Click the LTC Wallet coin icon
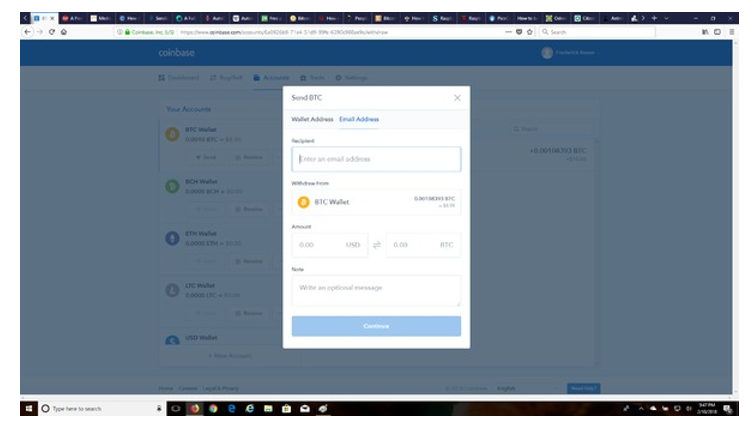746x431 pixels. coord(172,290)
